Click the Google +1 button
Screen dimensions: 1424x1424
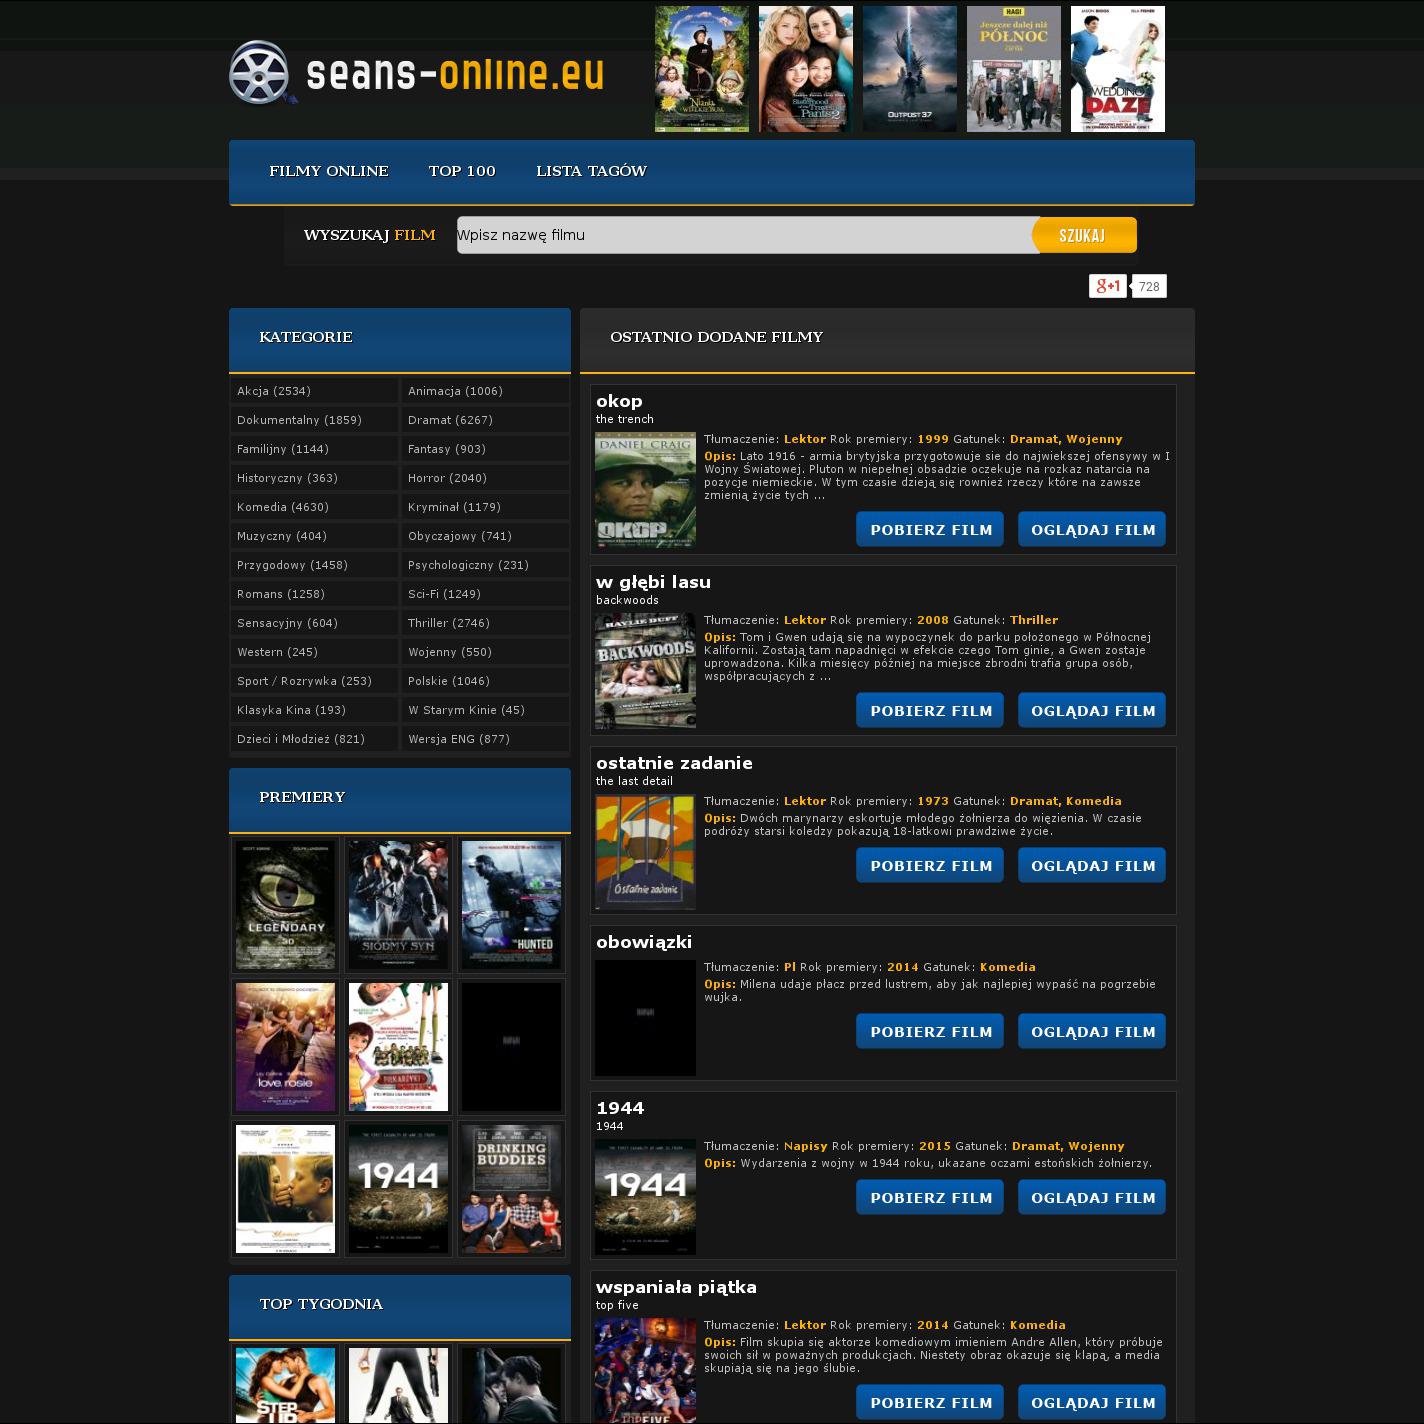[x=1107, y=286]
